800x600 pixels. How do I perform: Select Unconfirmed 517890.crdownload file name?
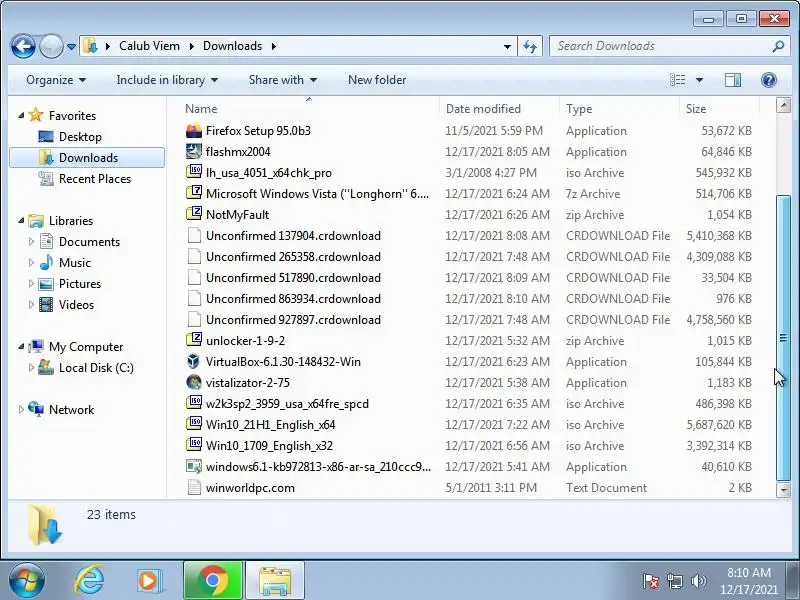pos(293,278)
